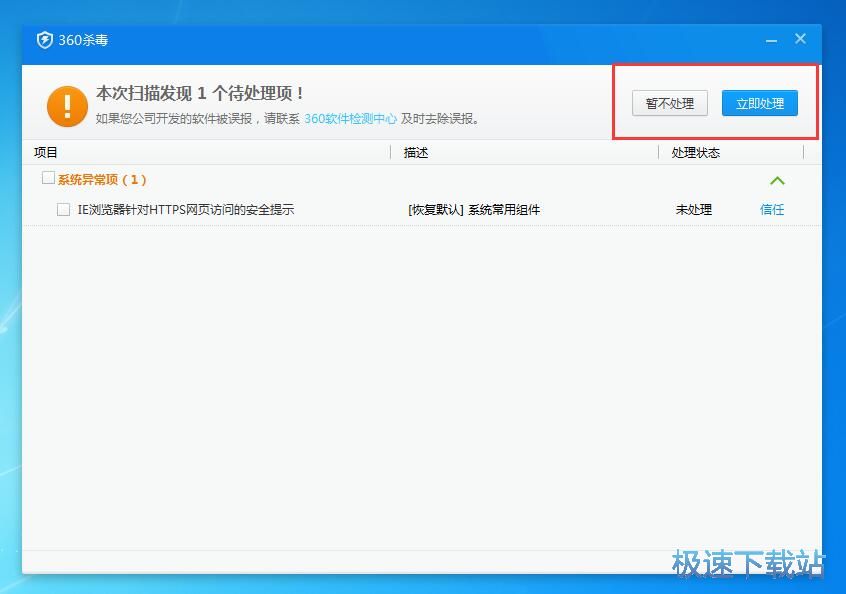
Task: Check the 系统异常项 group checkbox
Action: coord(48,178)
